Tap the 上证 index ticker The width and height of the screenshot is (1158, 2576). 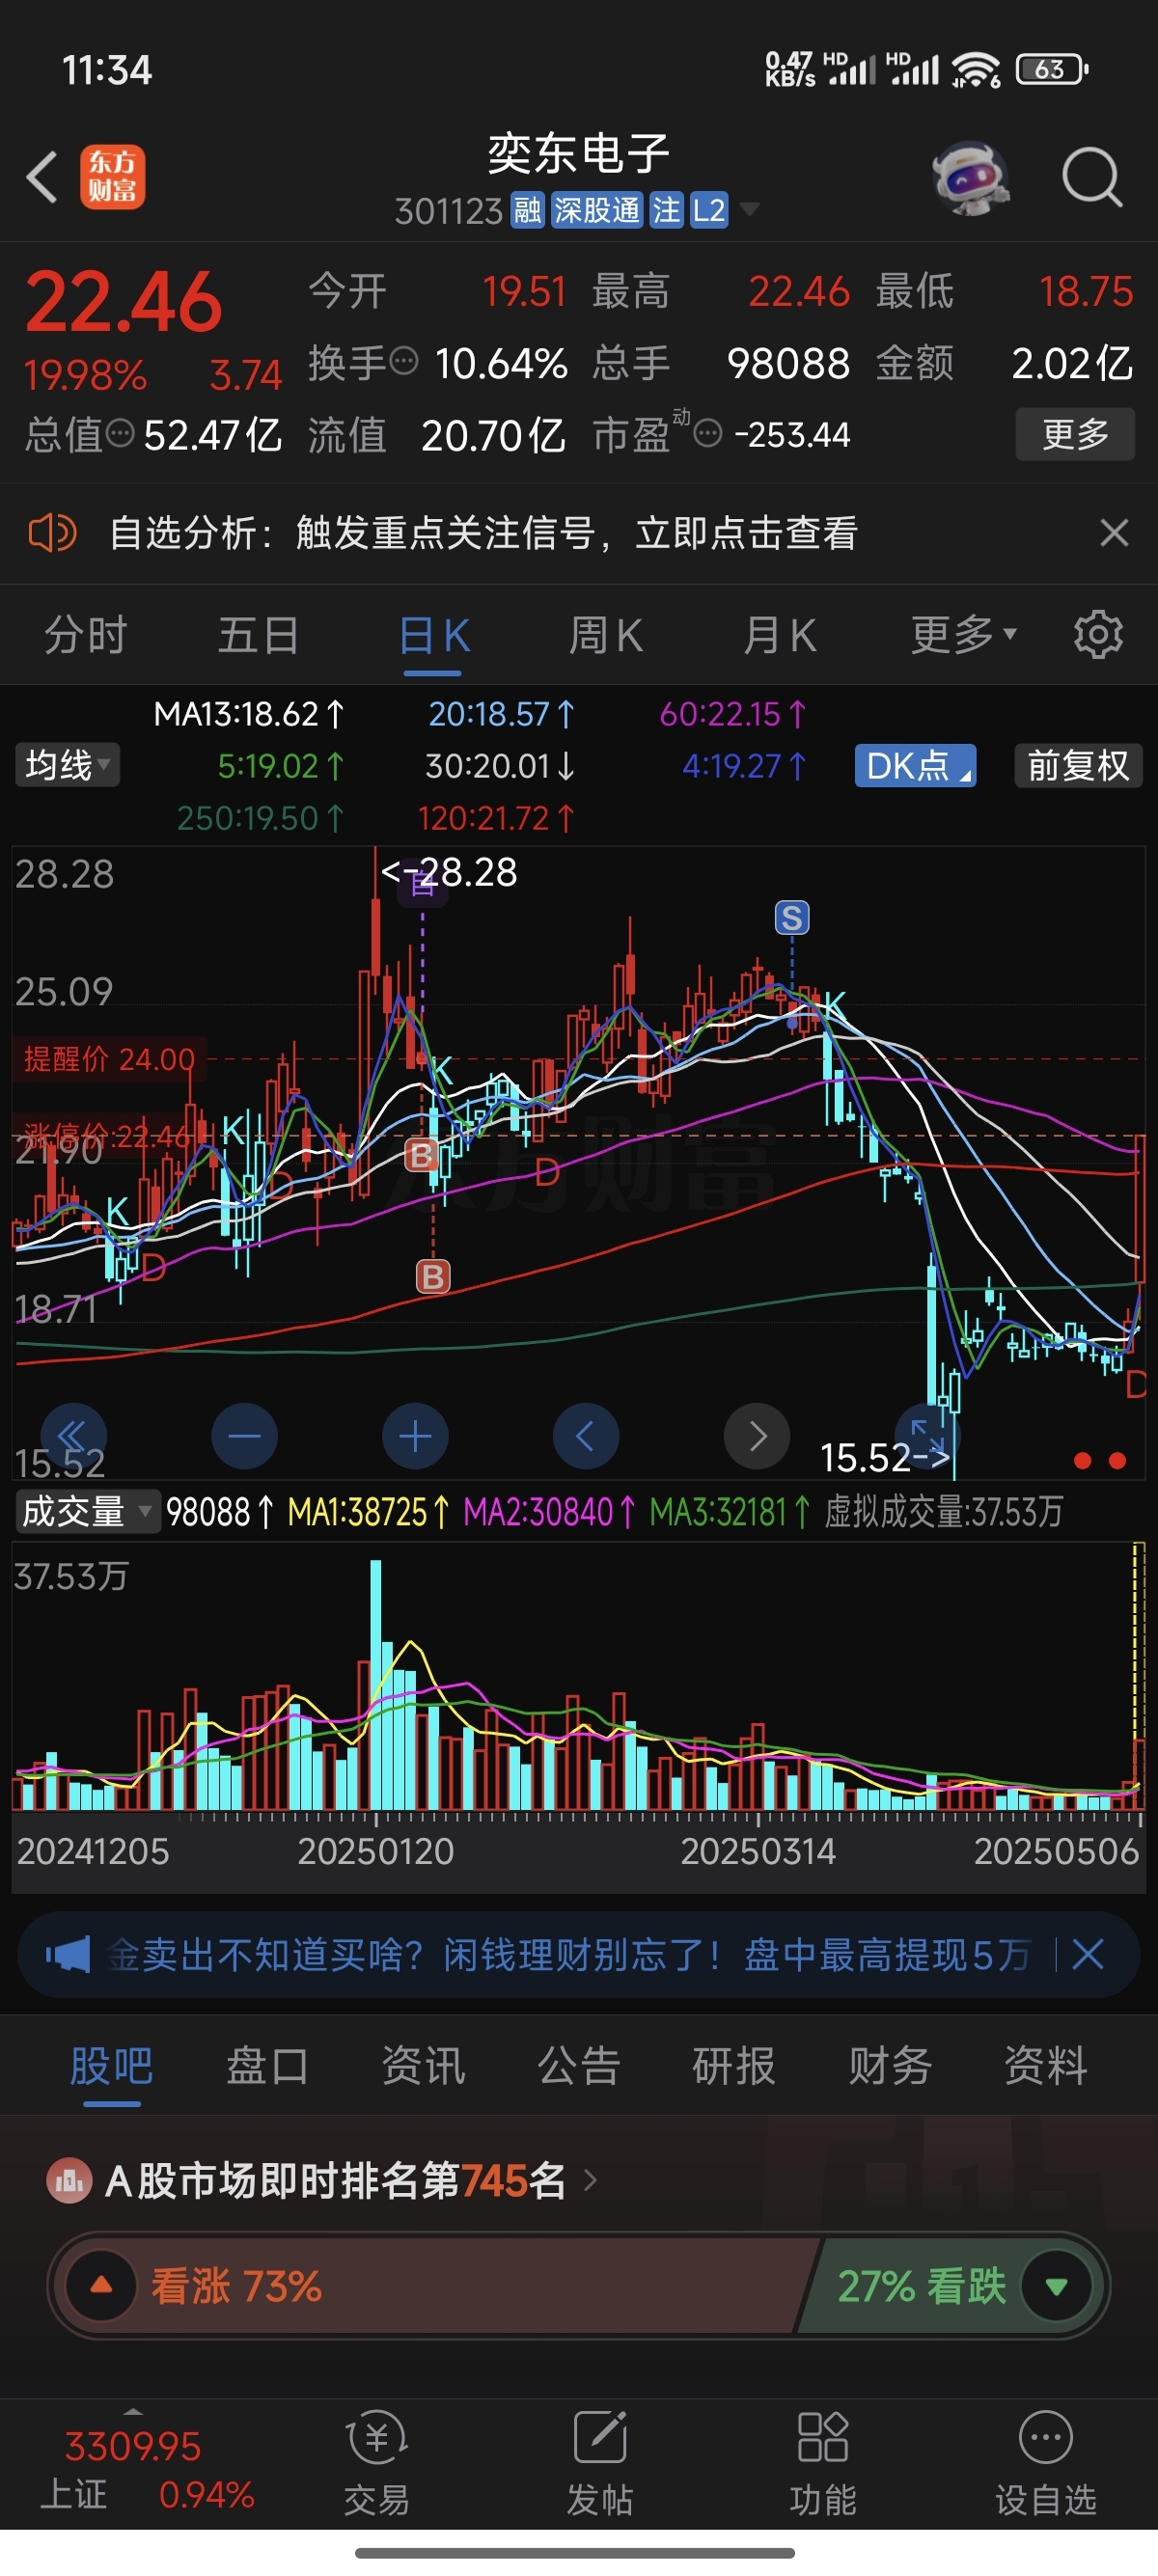click(x=146, y=2470)
